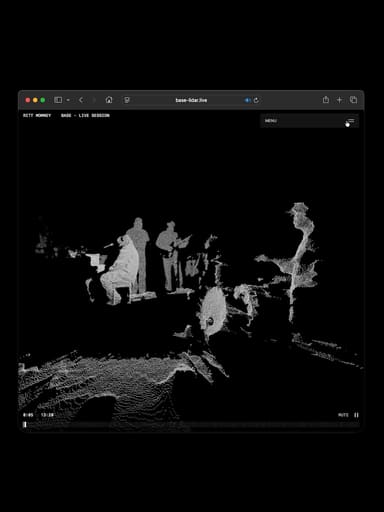The height and width of the screenshot is (512, 384).
Task: Click the artist name text at page top-left
Action: (37, 115)
